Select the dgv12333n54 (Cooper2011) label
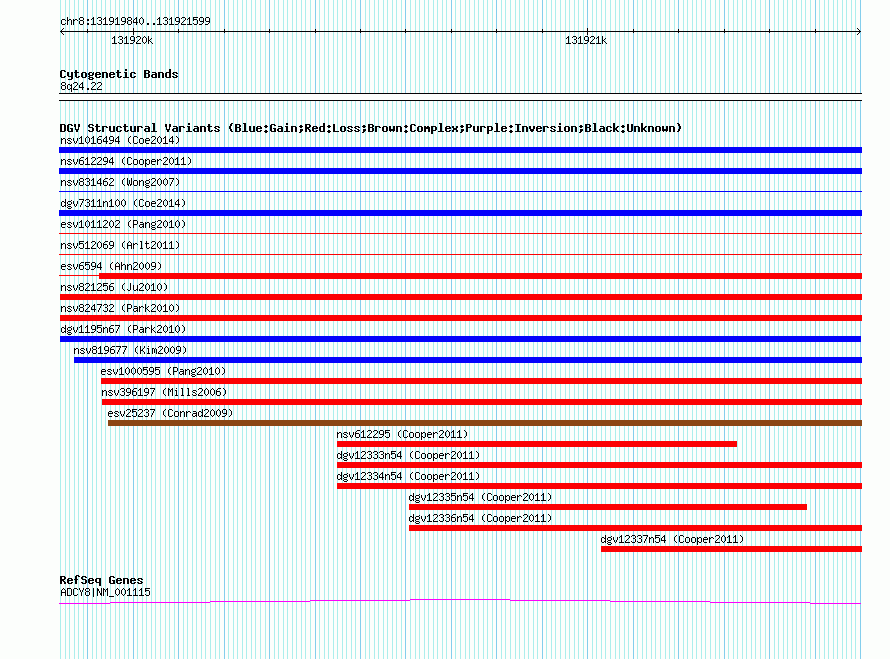890x659 pixels. 408,455
